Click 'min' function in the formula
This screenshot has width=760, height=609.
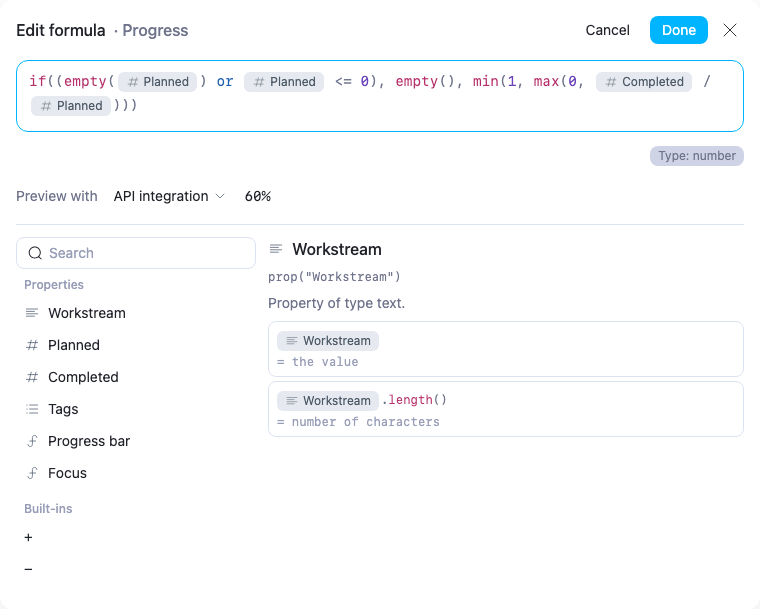(x=486, y=81)
